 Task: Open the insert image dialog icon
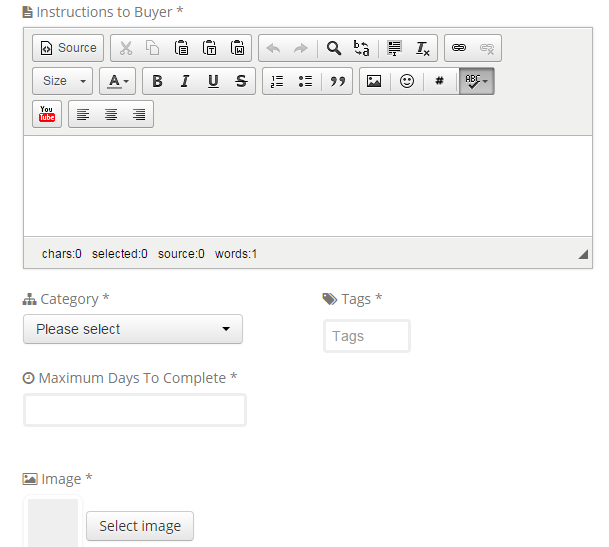click(x=374, y=81)
